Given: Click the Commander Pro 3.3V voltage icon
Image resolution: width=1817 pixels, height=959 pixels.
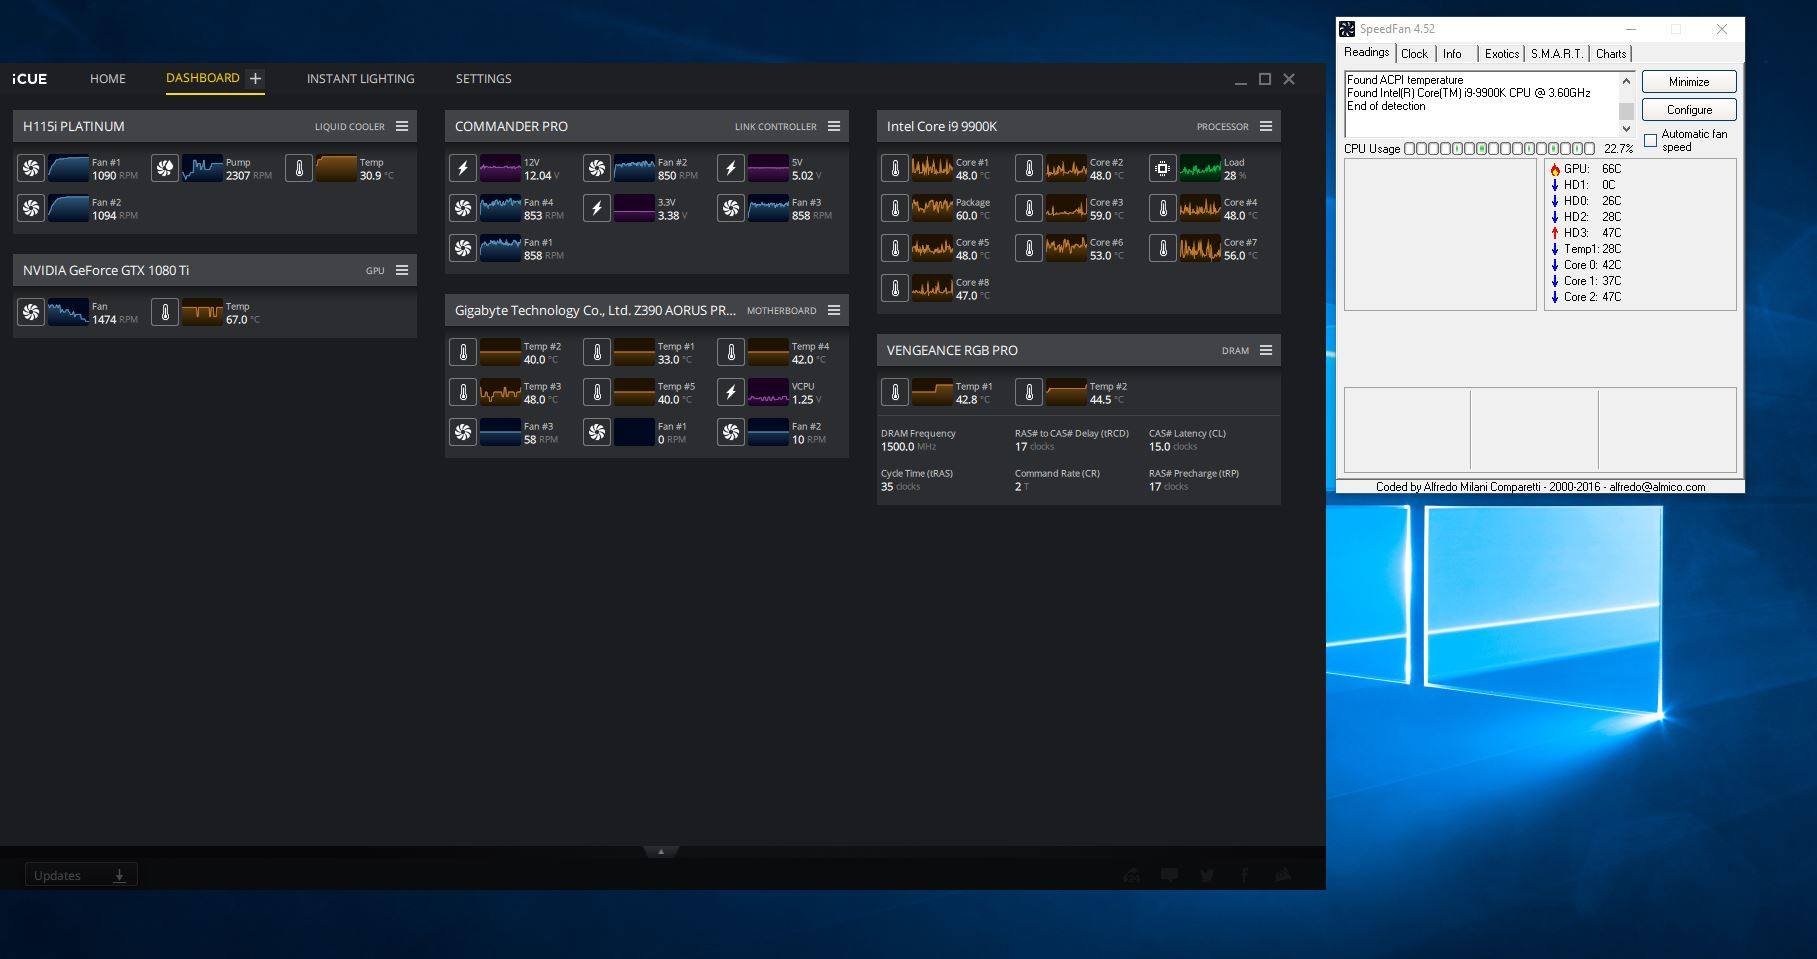Looking at the screenshot, I should coord(597,208).
